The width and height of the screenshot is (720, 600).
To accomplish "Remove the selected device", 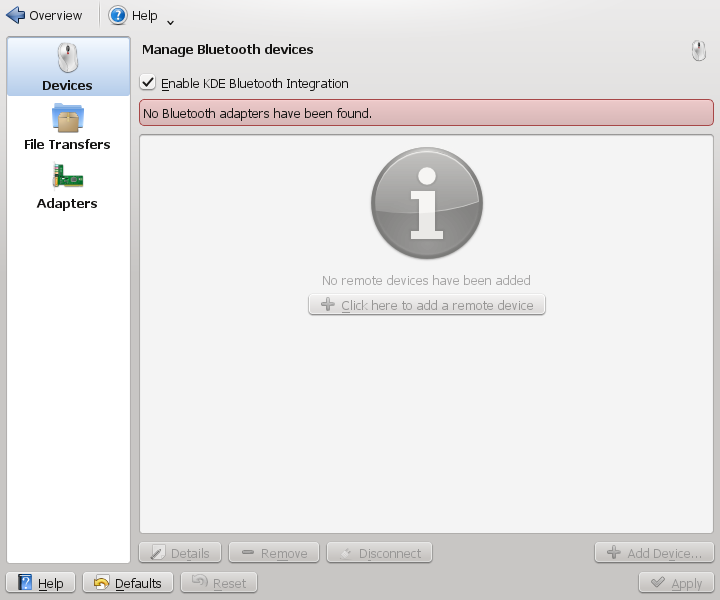I will (x=274, y=553).
